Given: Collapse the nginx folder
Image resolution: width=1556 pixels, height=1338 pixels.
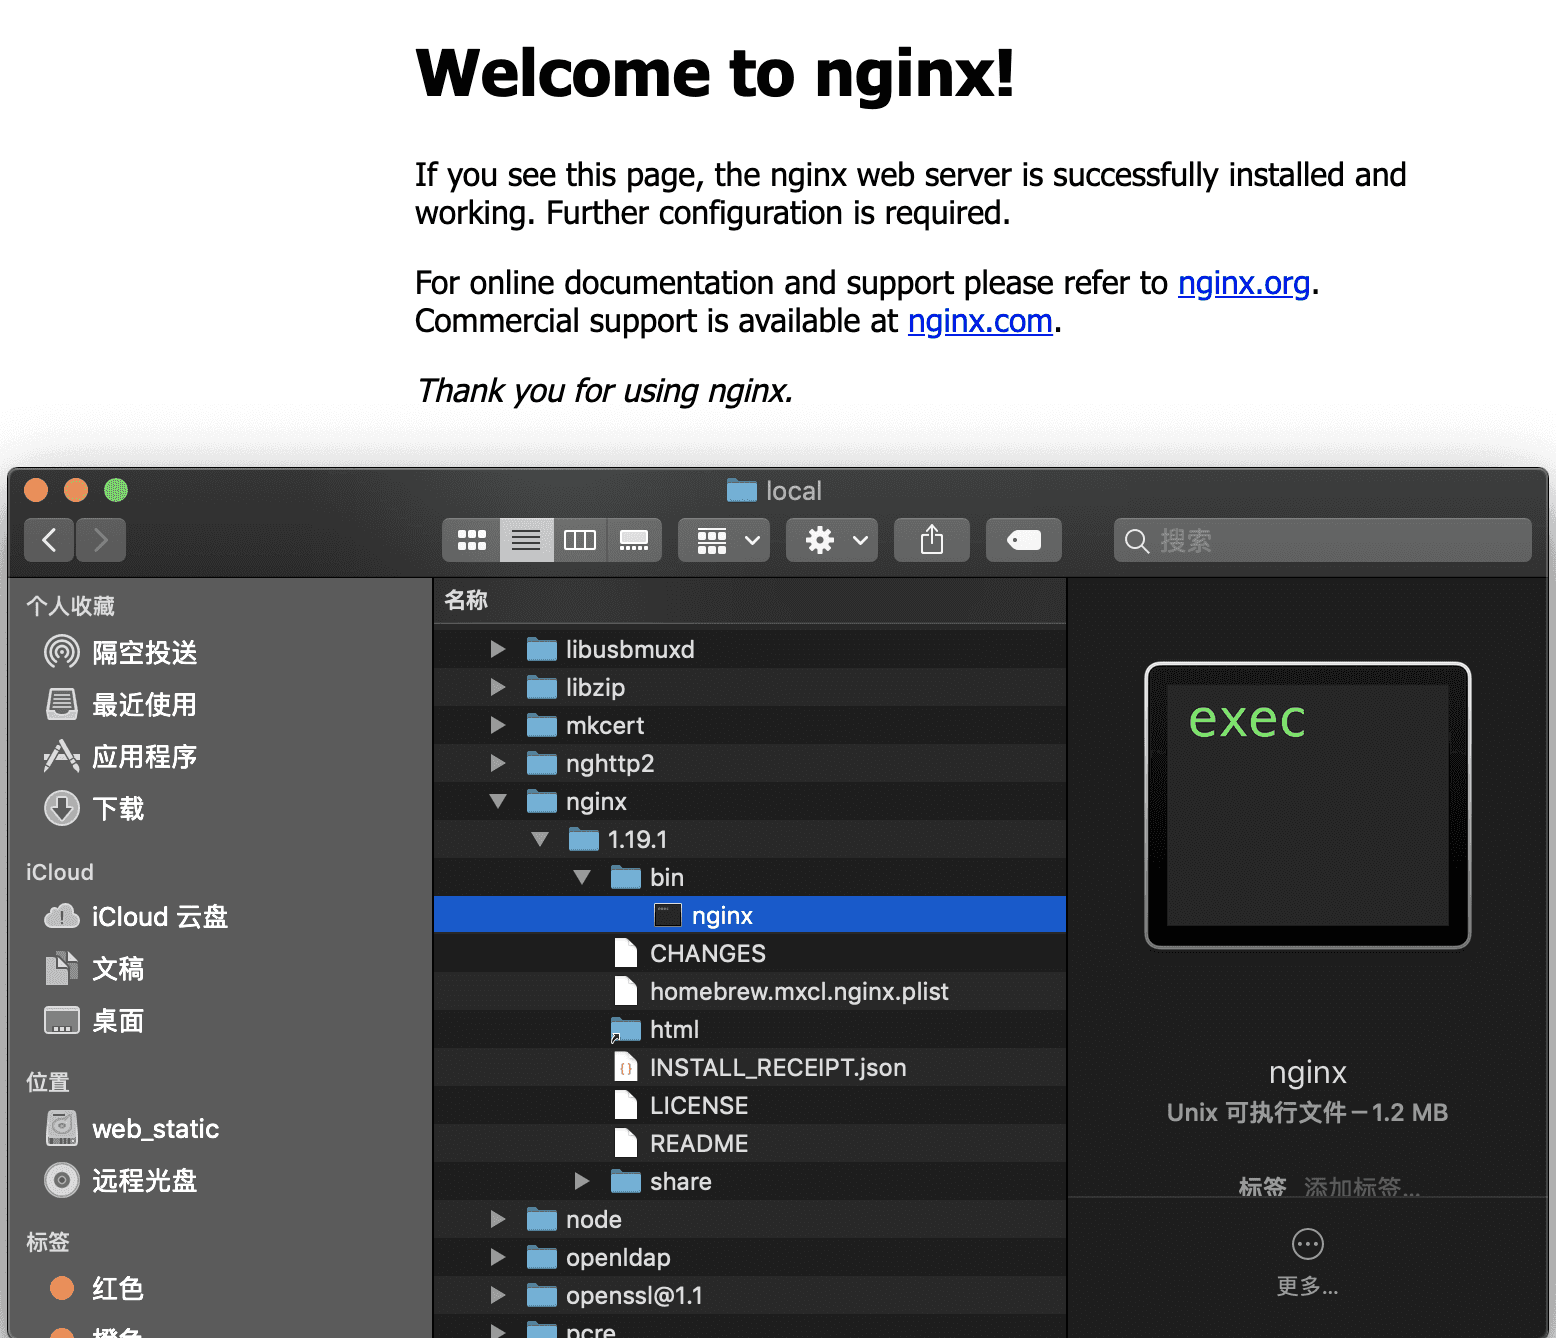Looking at the screenshot, I should (x=498, y=802).
